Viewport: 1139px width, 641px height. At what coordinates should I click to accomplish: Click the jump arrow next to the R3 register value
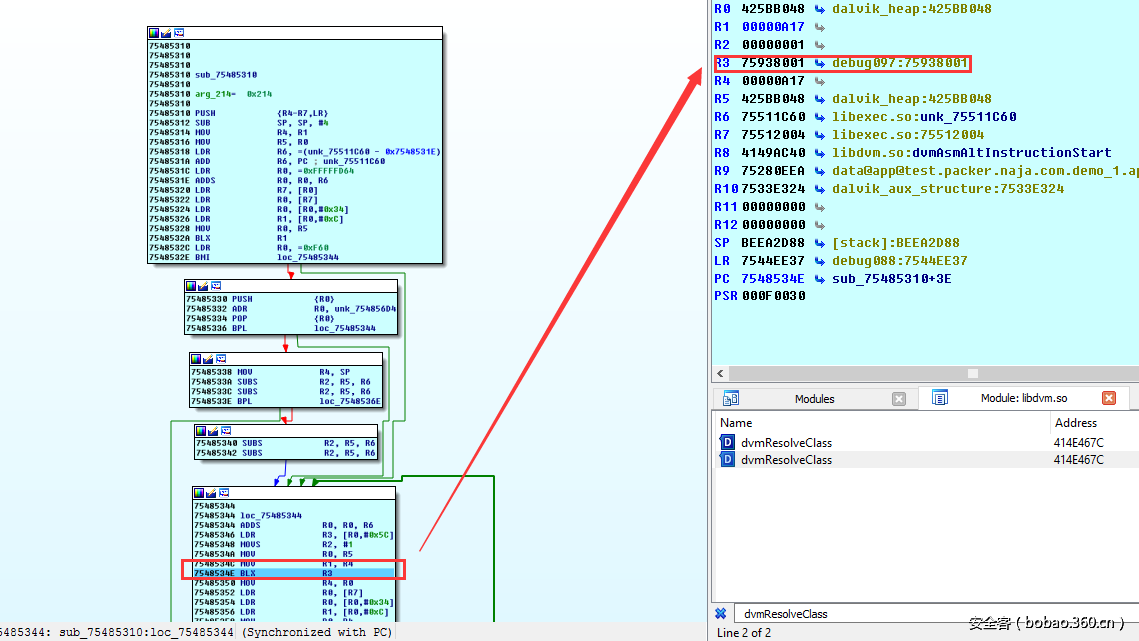(x=819, y=63)
